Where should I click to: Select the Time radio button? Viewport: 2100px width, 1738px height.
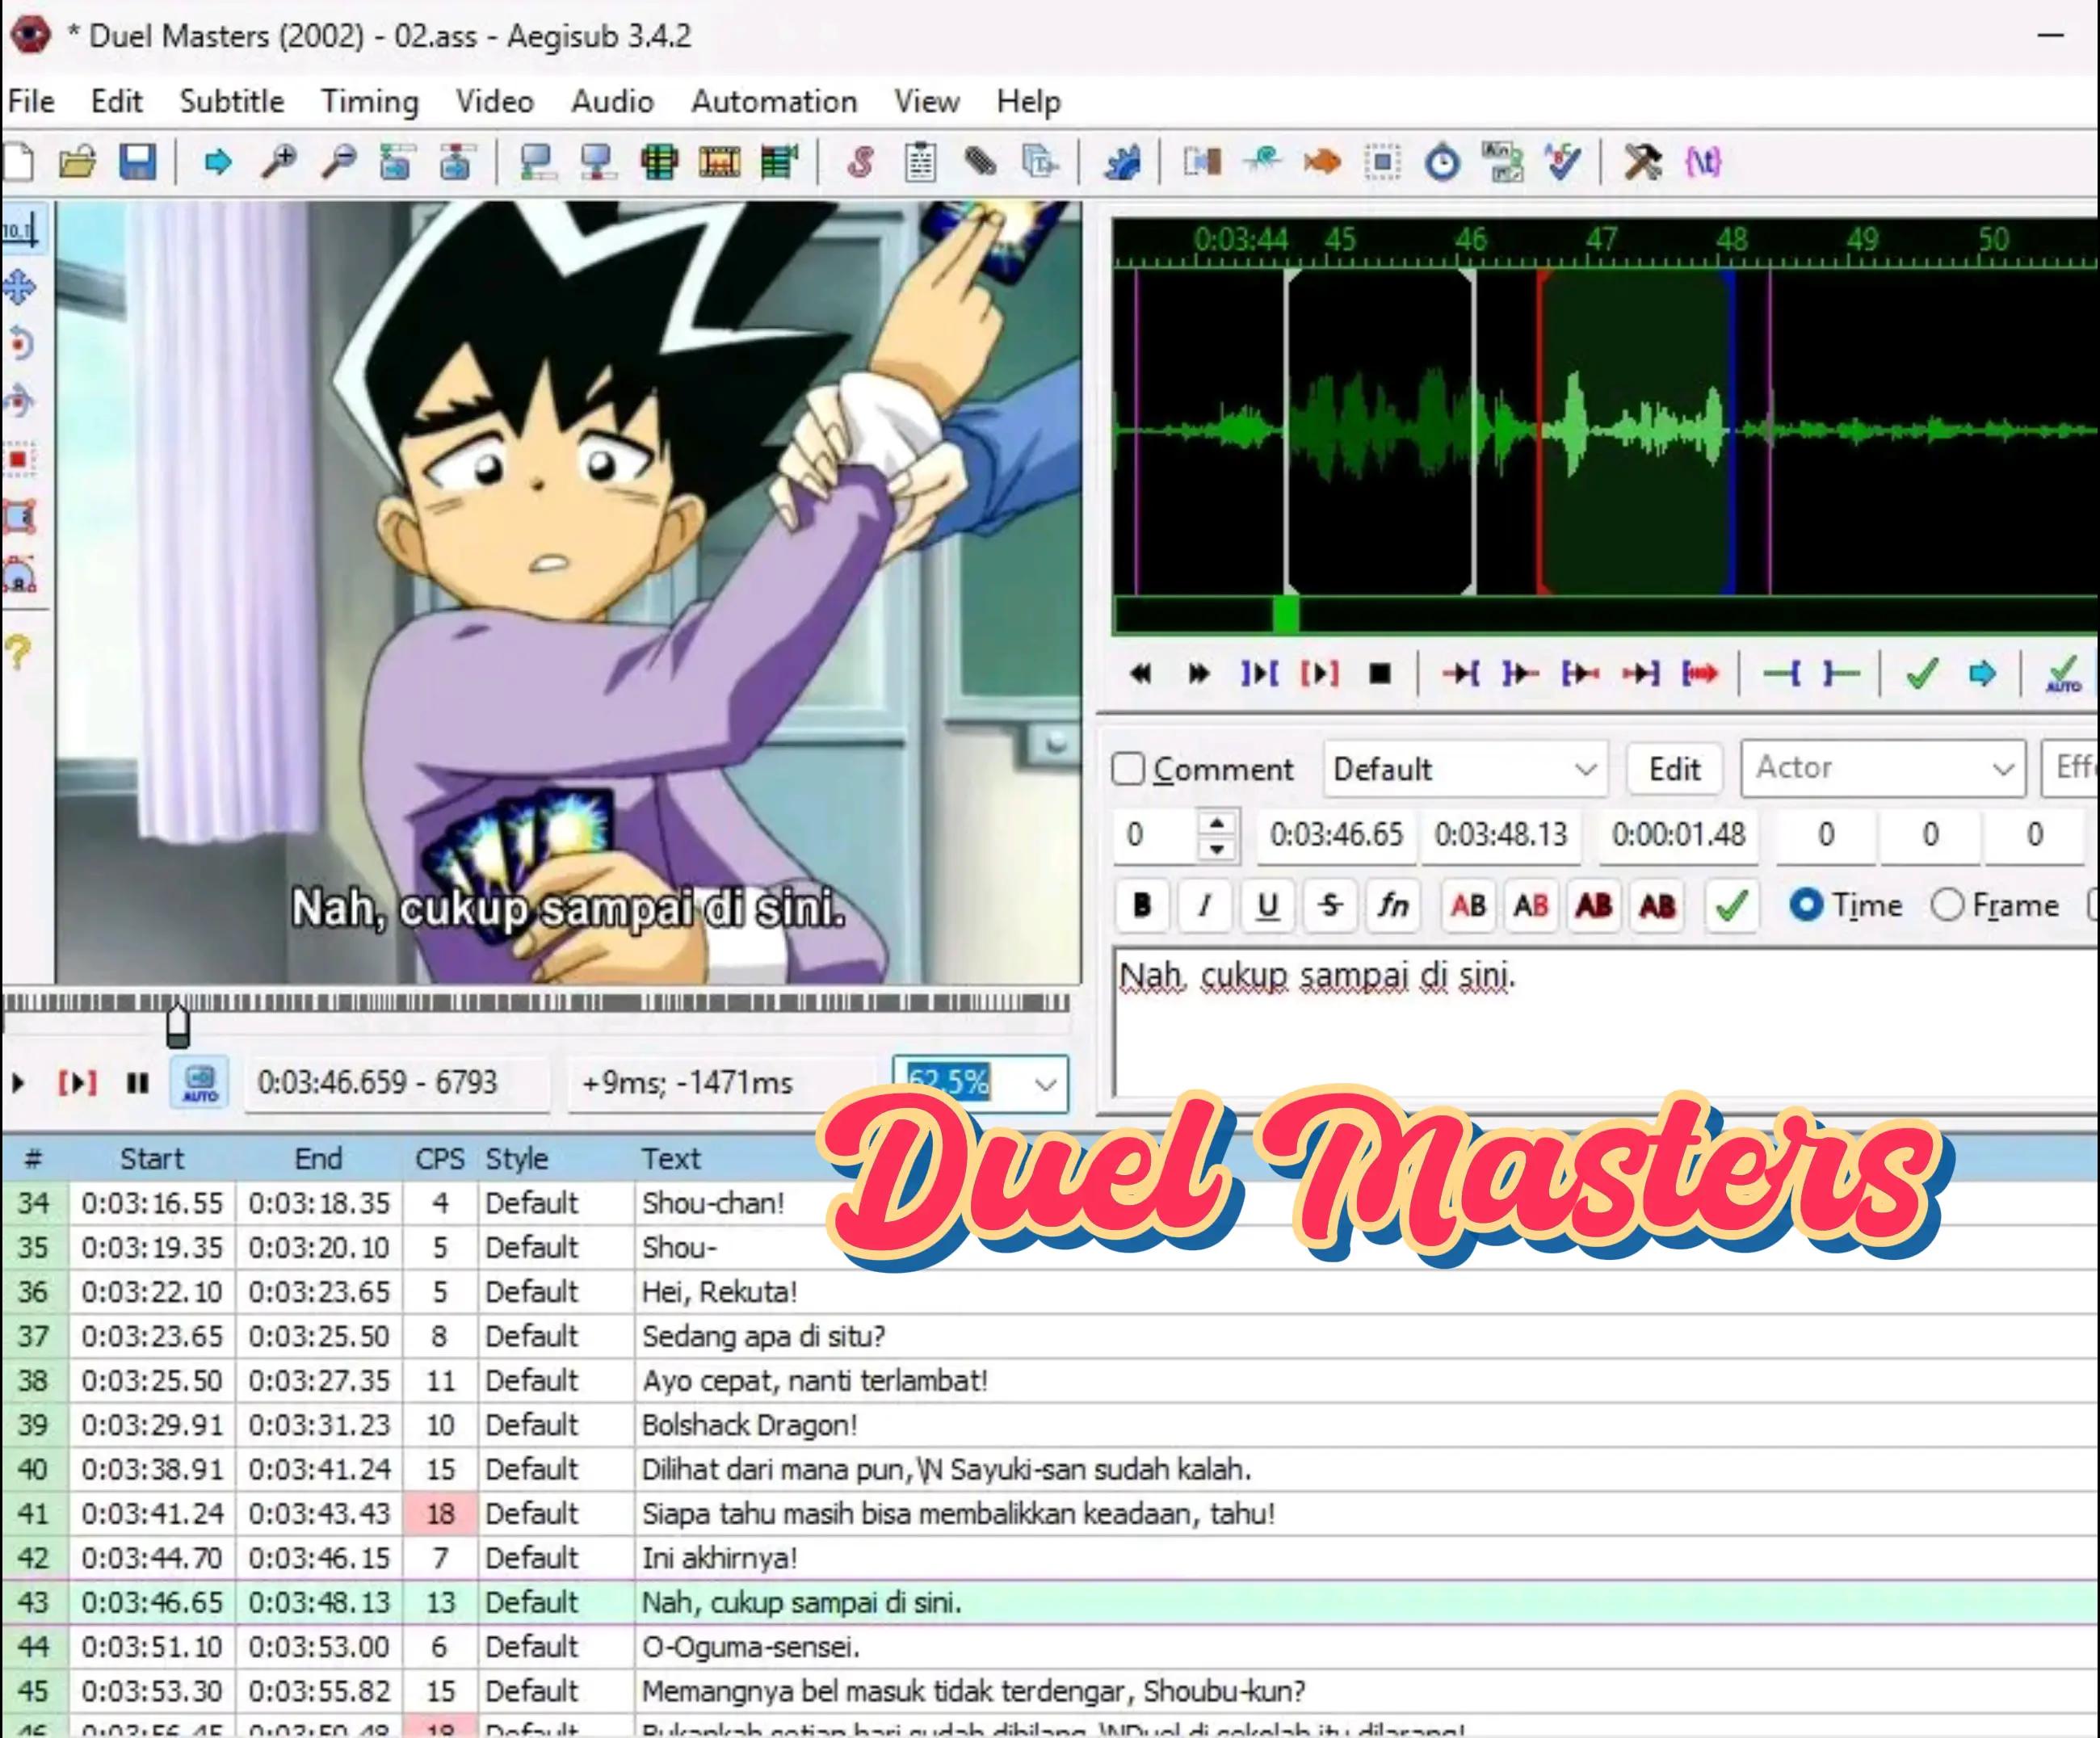pos(1806,906)
